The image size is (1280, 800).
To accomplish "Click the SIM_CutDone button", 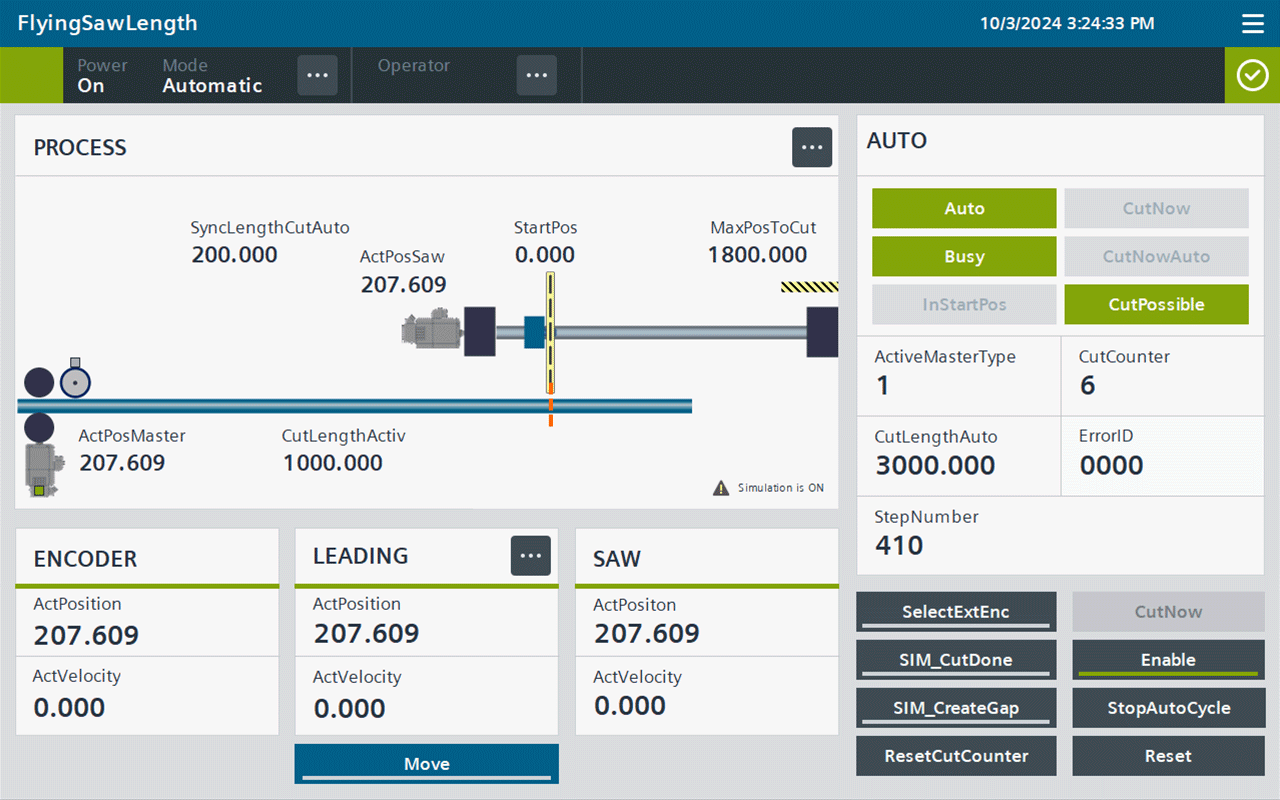I will (956, 660).
